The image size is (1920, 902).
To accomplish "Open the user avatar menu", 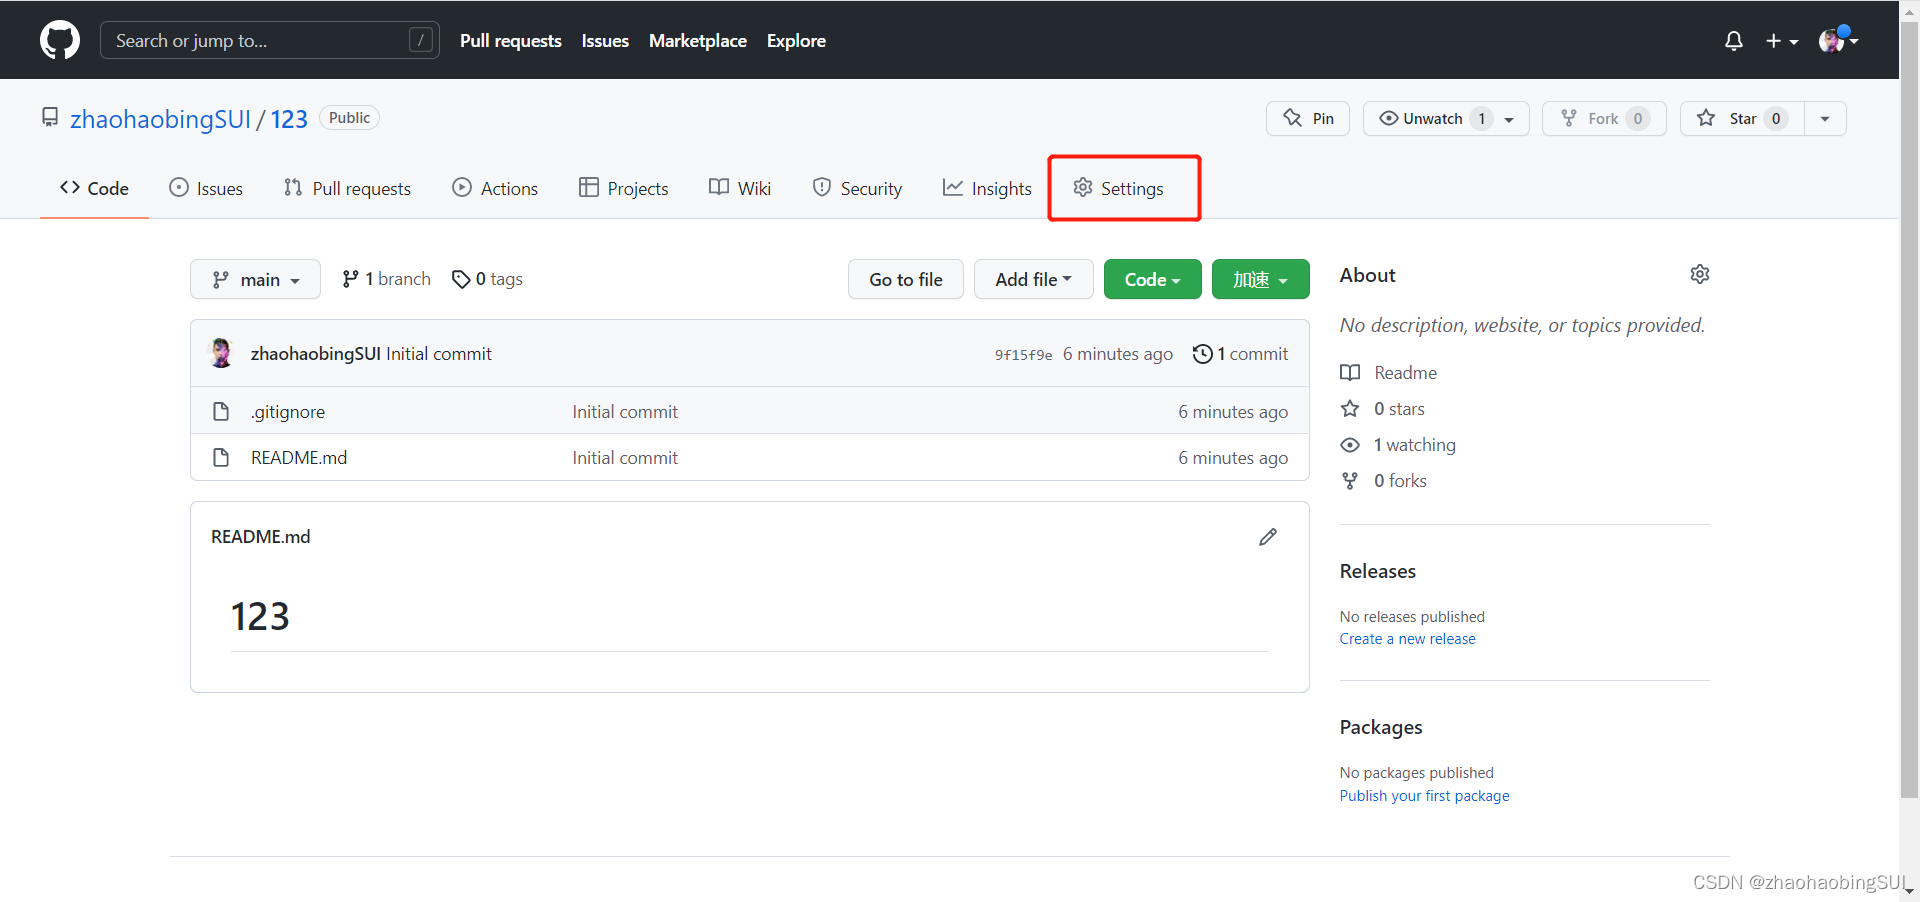I will pos(1838,40).
